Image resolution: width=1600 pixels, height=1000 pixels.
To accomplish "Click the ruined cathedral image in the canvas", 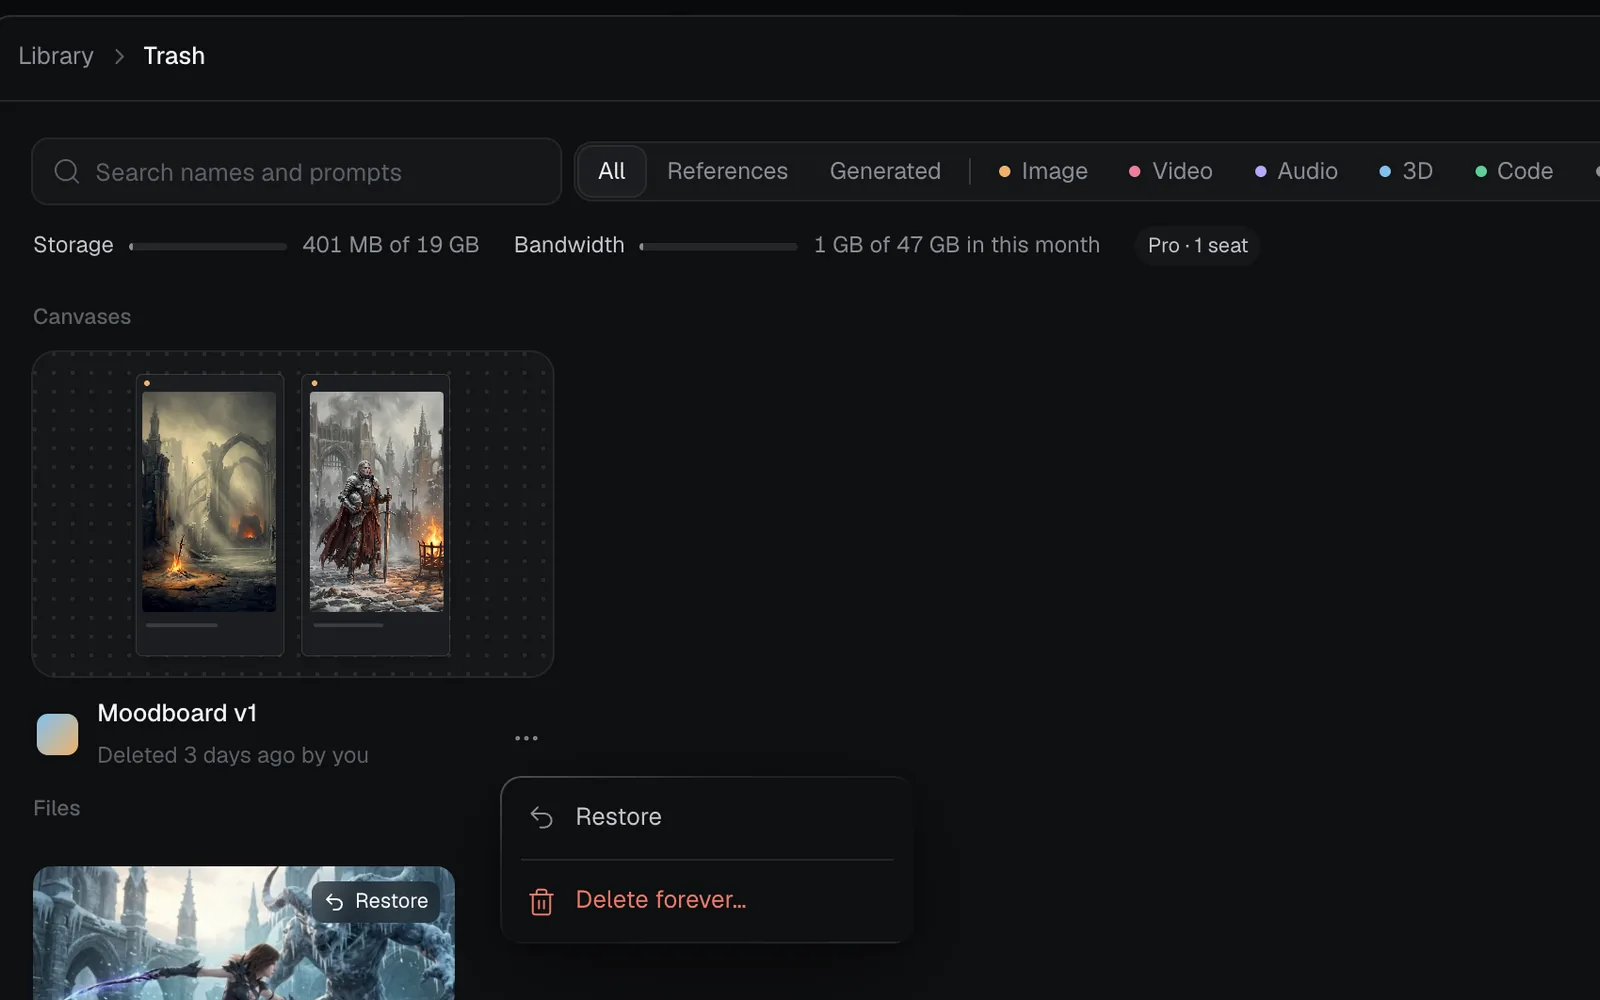I will [209, 501].
